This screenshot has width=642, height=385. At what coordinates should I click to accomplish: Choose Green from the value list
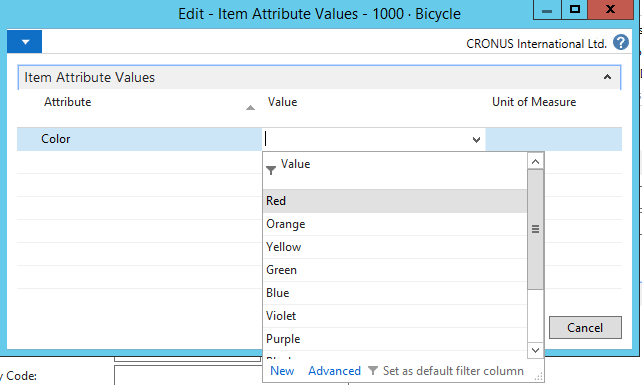tap(395, 270)
